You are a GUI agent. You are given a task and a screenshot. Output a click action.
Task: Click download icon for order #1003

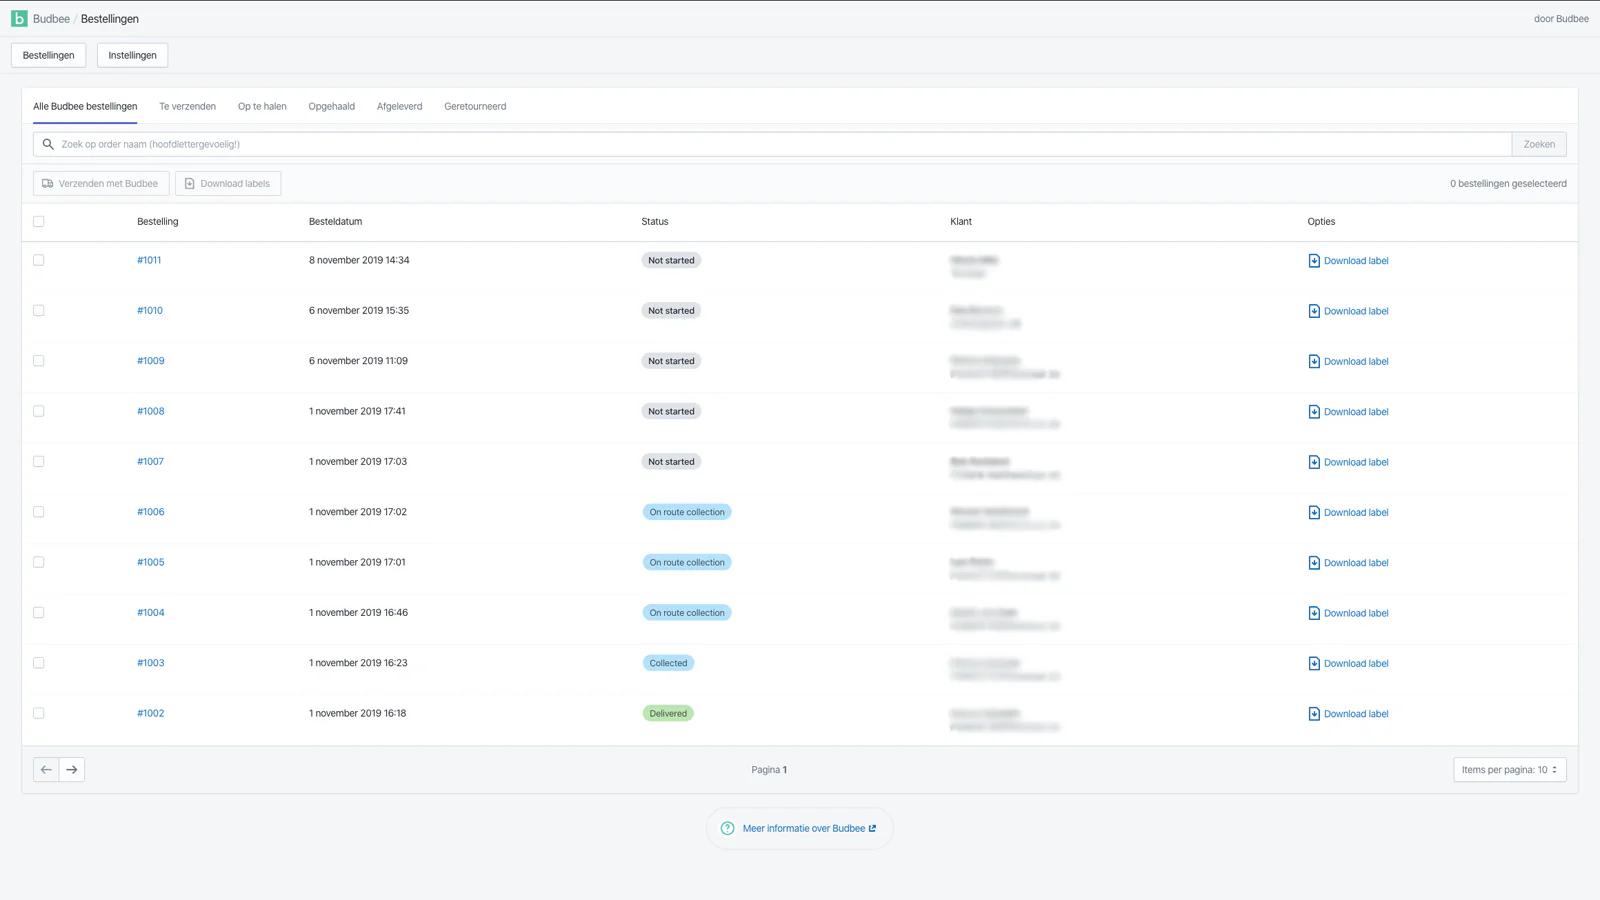click(1314, 663)
